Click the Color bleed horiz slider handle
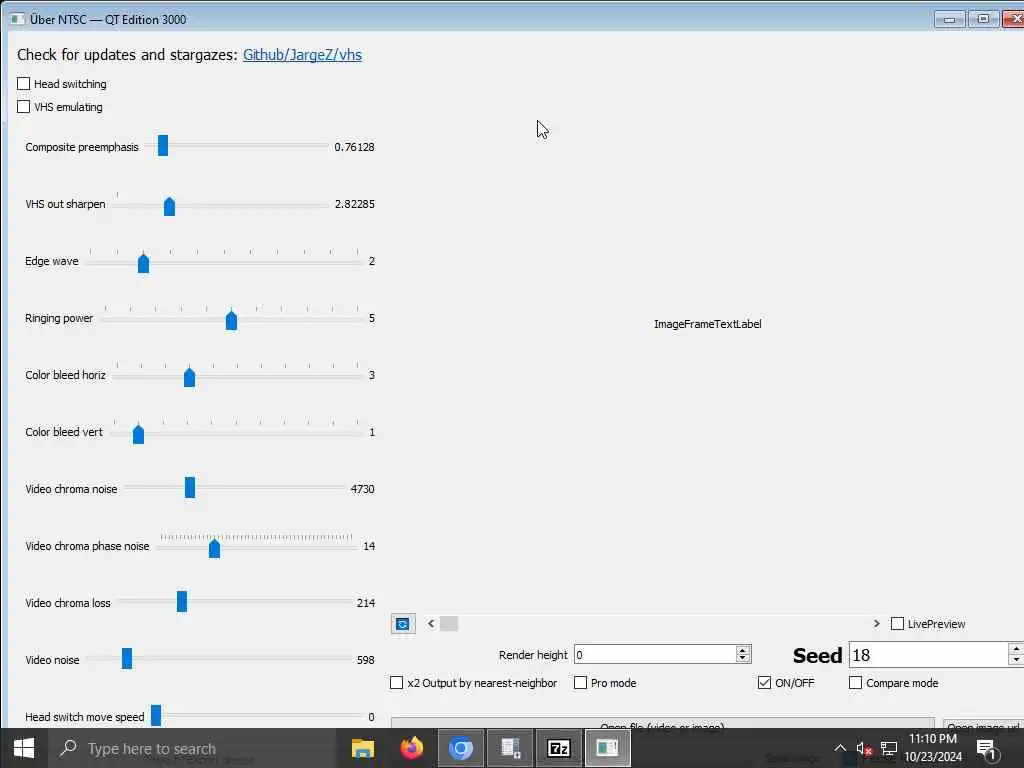 (189, 376)
